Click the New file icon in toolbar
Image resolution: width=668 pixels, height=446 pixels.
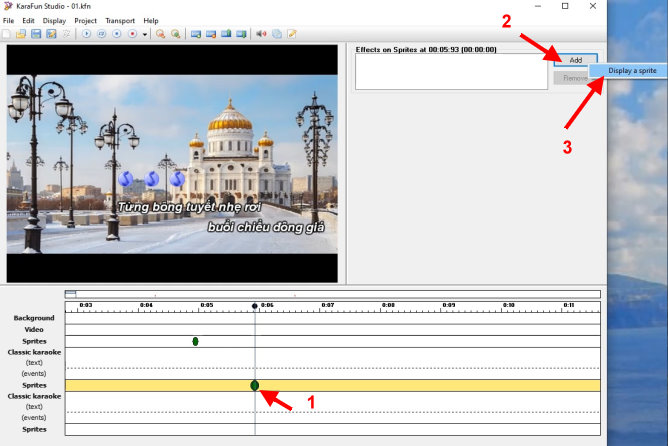(x=7, y=34)
